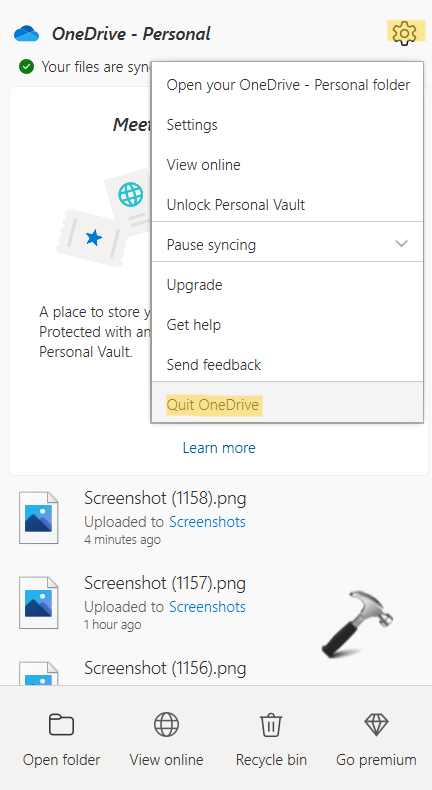
Task: Open Screenshots folder link under Screenshot (1158).png
Action: [207, 522]
